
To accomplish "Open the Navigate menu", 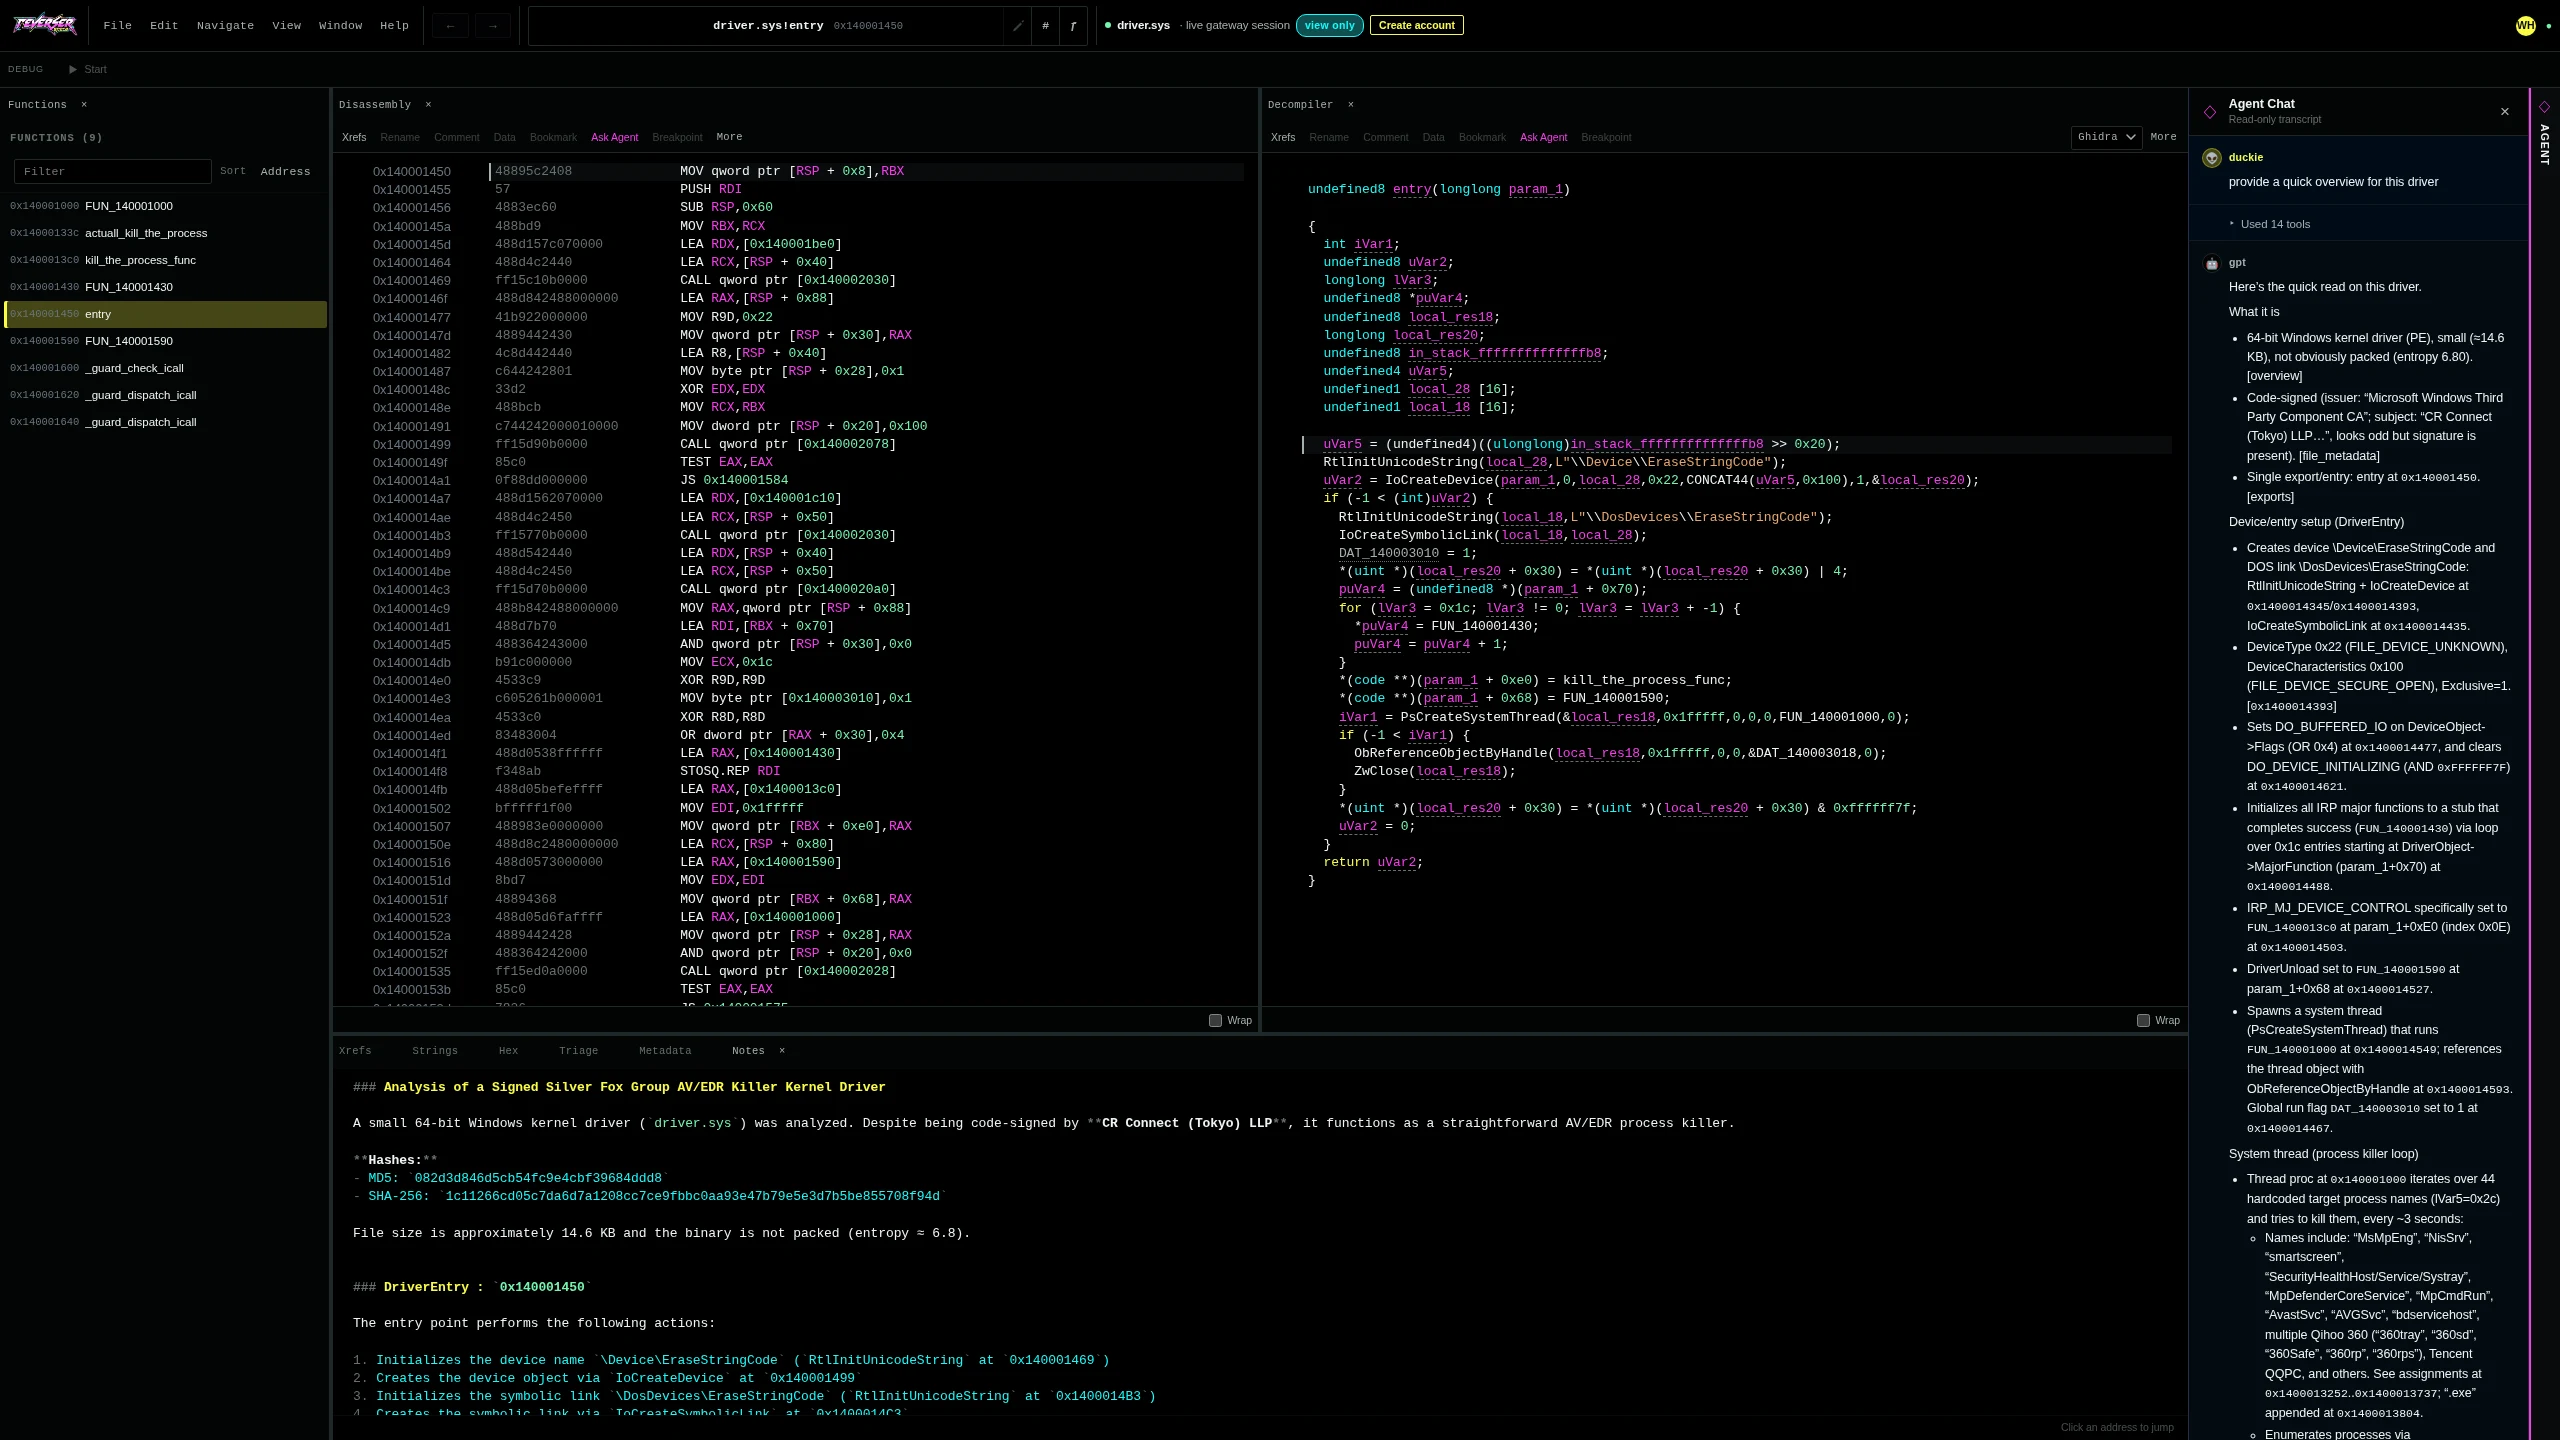I will point(225,26).
